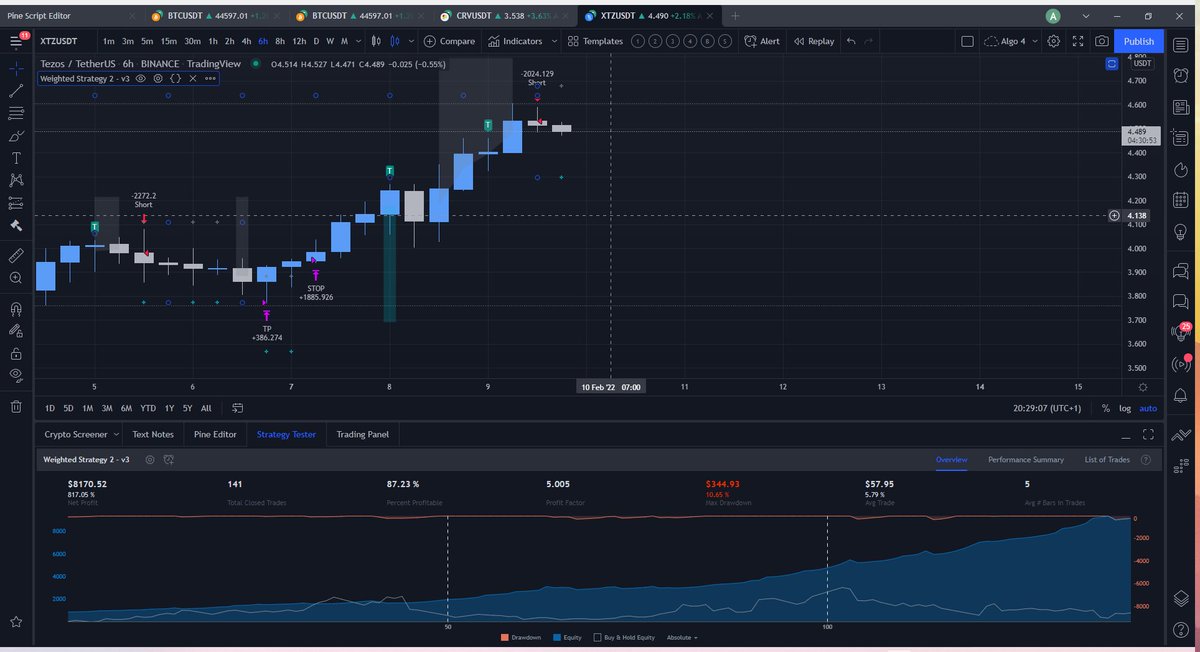Select the 1D date range
This screenshot has width=1200, height=652.
[x=50, y=408]
